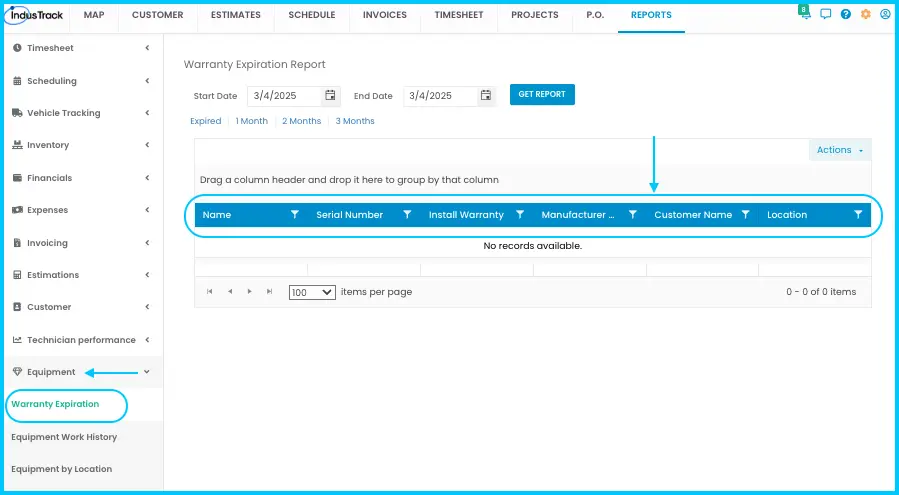Switch to the TIMESHEET tab

tap(459, 15)
